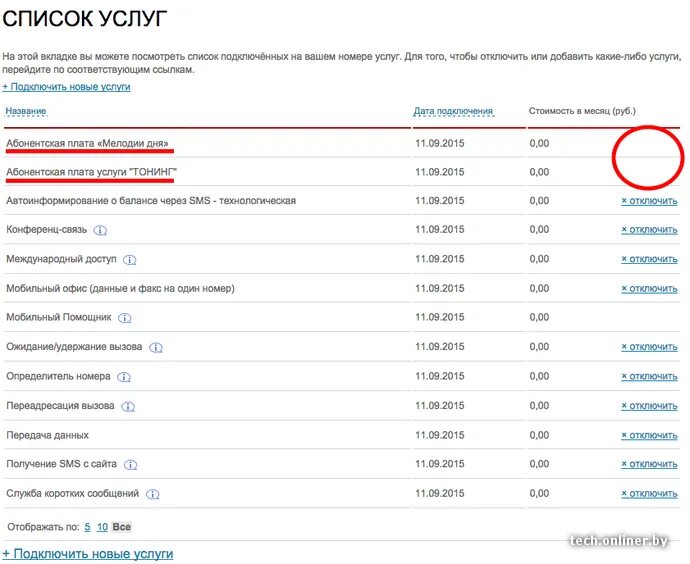Click cost 0,00 in ТОНИНГ row
The width and height of the screenshot is (690, 564).
[539, 172]
